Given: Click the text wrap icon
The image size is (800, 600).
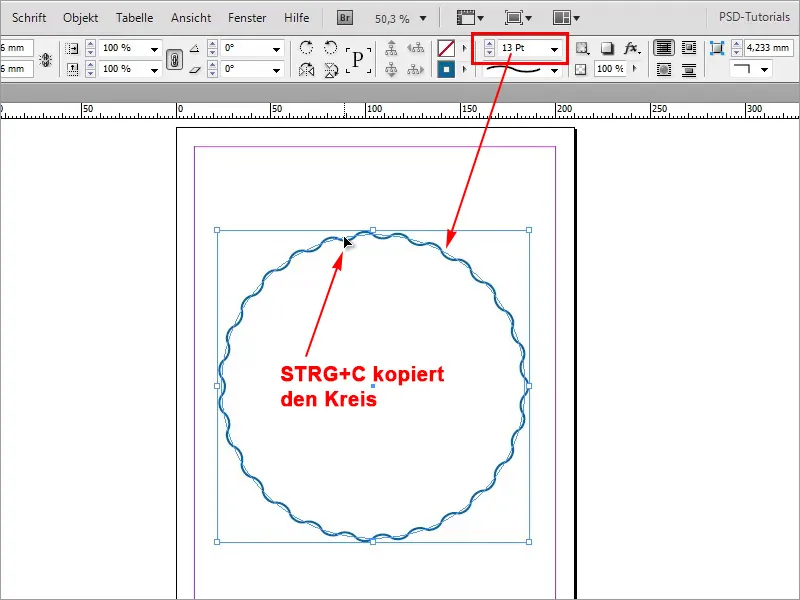Looking at the screenshot, I should [x=664, y=46].
